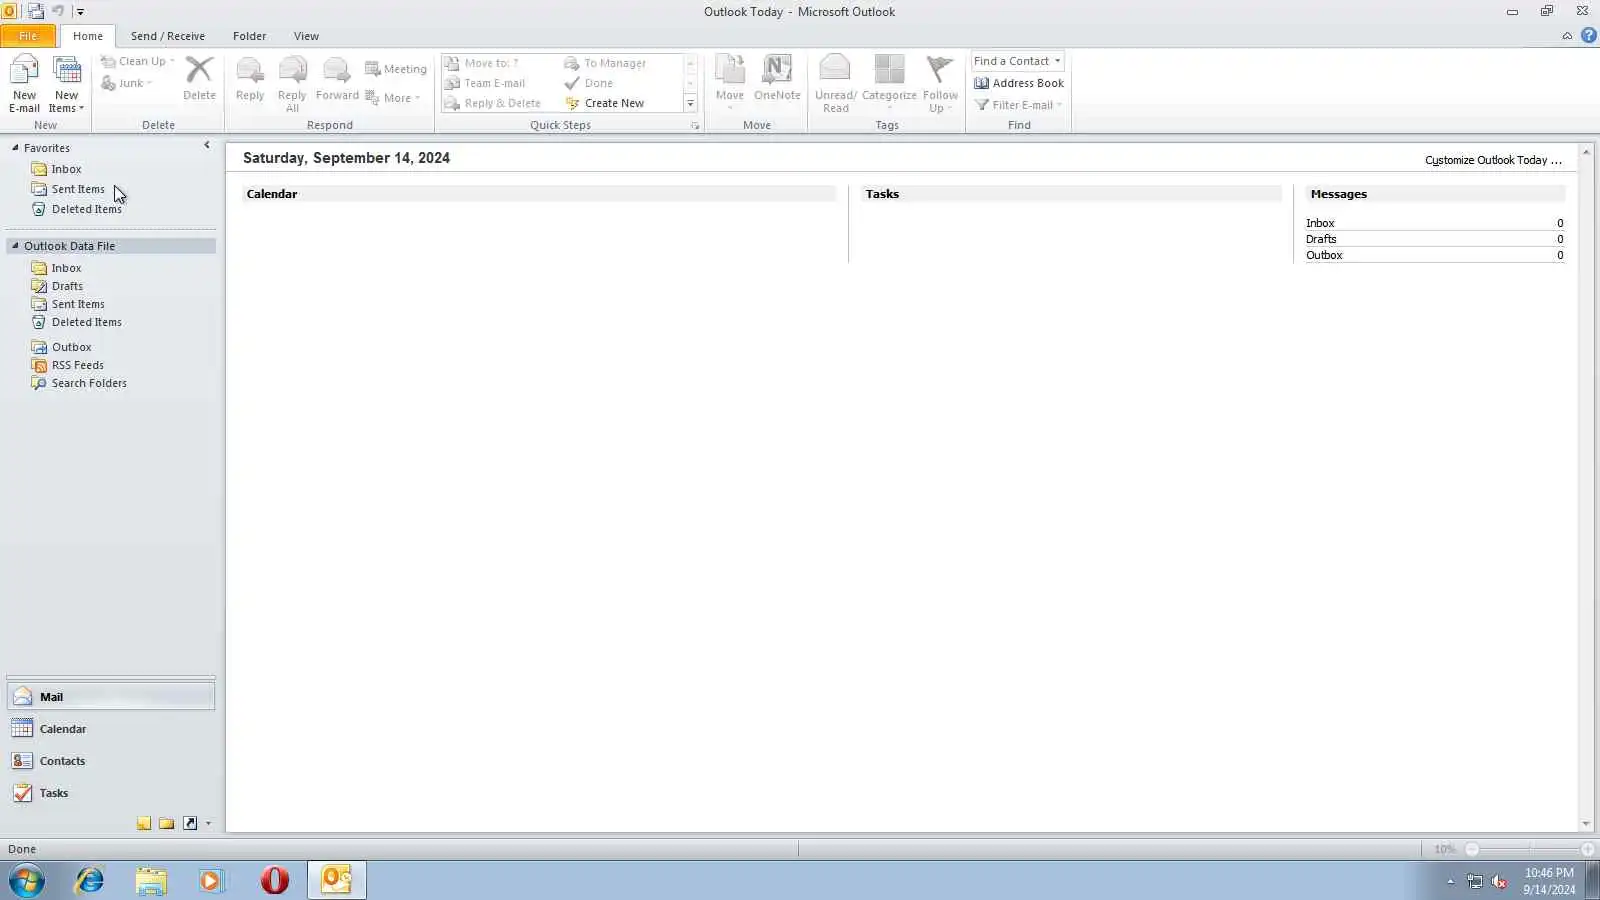Choose the Done quick step
Image resolution: width=1600 pixels, height=900 pixels.
pos(589,83)
